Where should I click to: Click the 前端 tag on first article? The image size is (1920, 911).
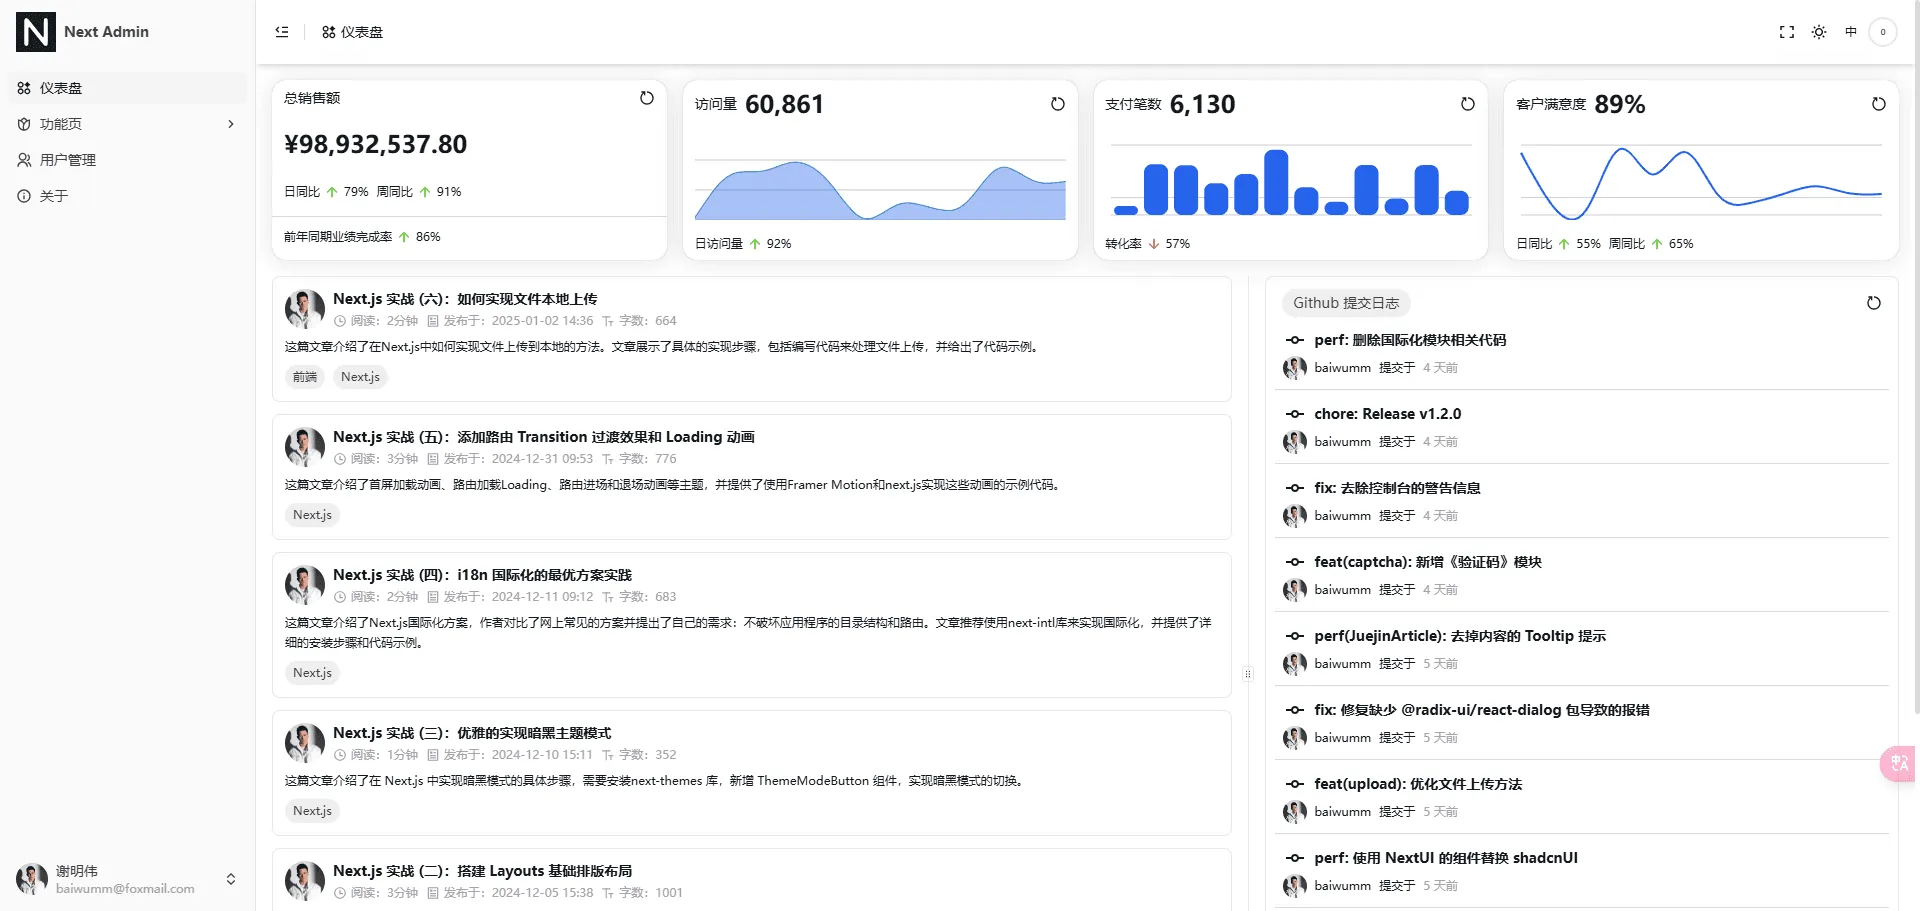[305, 377]
